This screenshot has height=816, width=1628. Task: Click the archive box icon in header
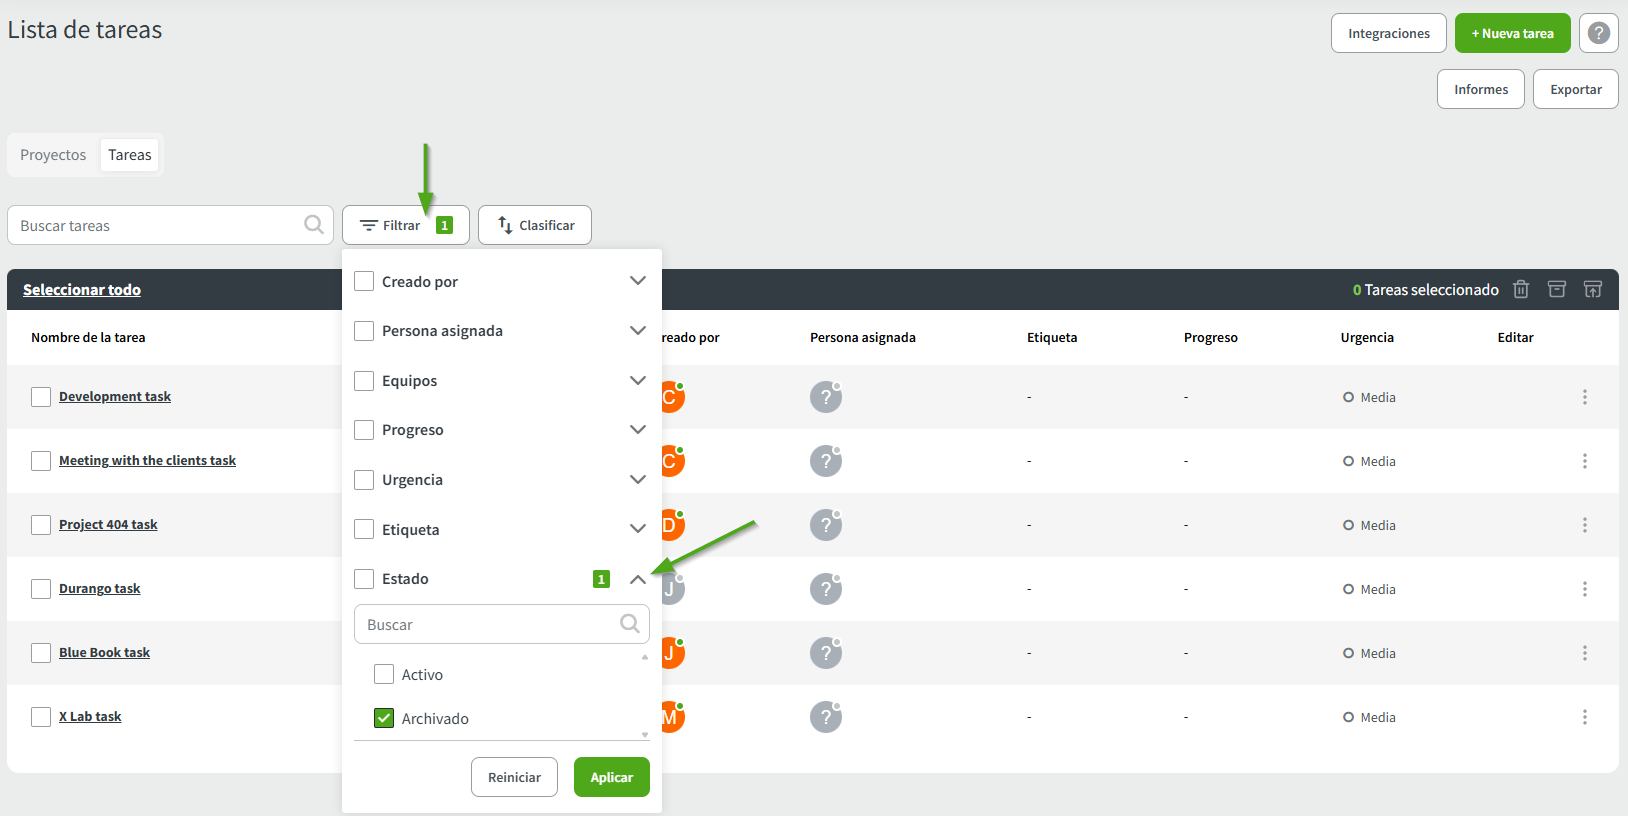(x=1557, y=289)
